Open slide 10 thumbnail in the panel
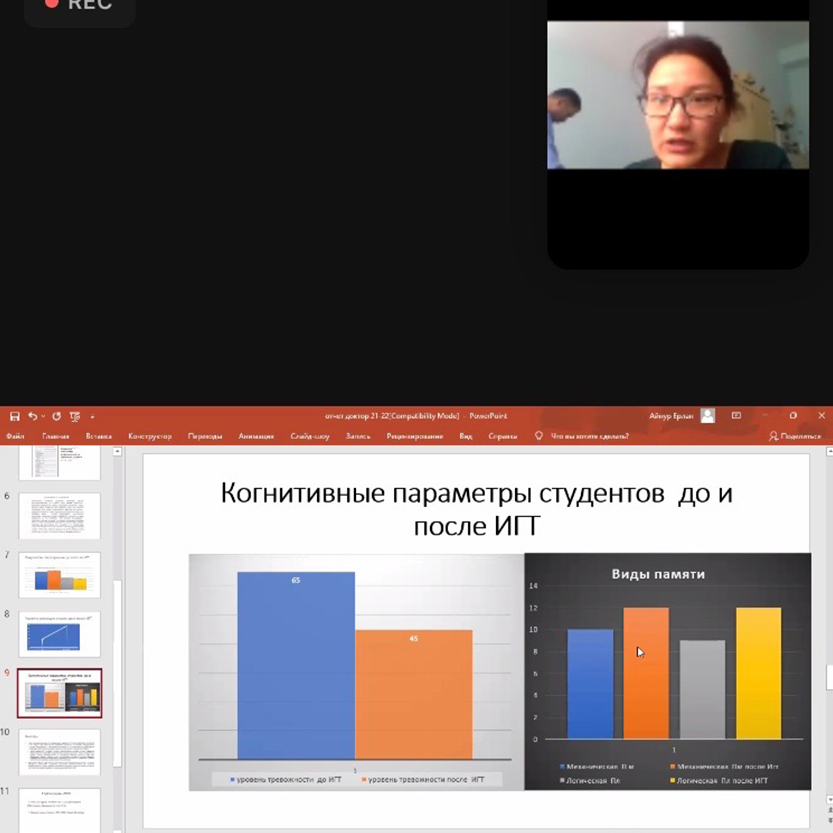Screen dimensions: 833x833 60,752
